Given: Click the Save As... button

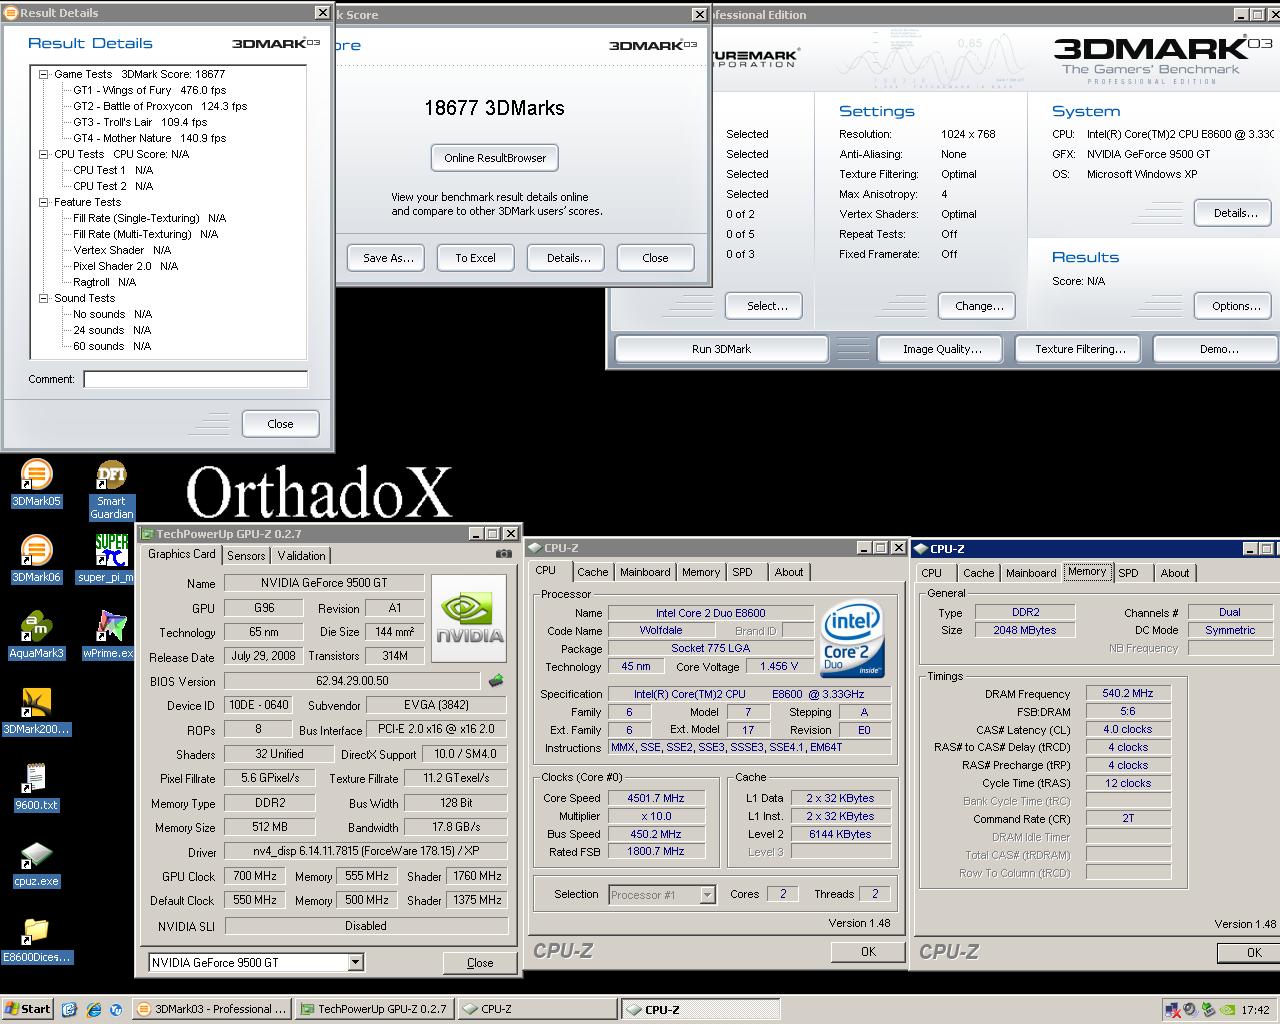Looking at the screenshot, I should click(387, 258).
